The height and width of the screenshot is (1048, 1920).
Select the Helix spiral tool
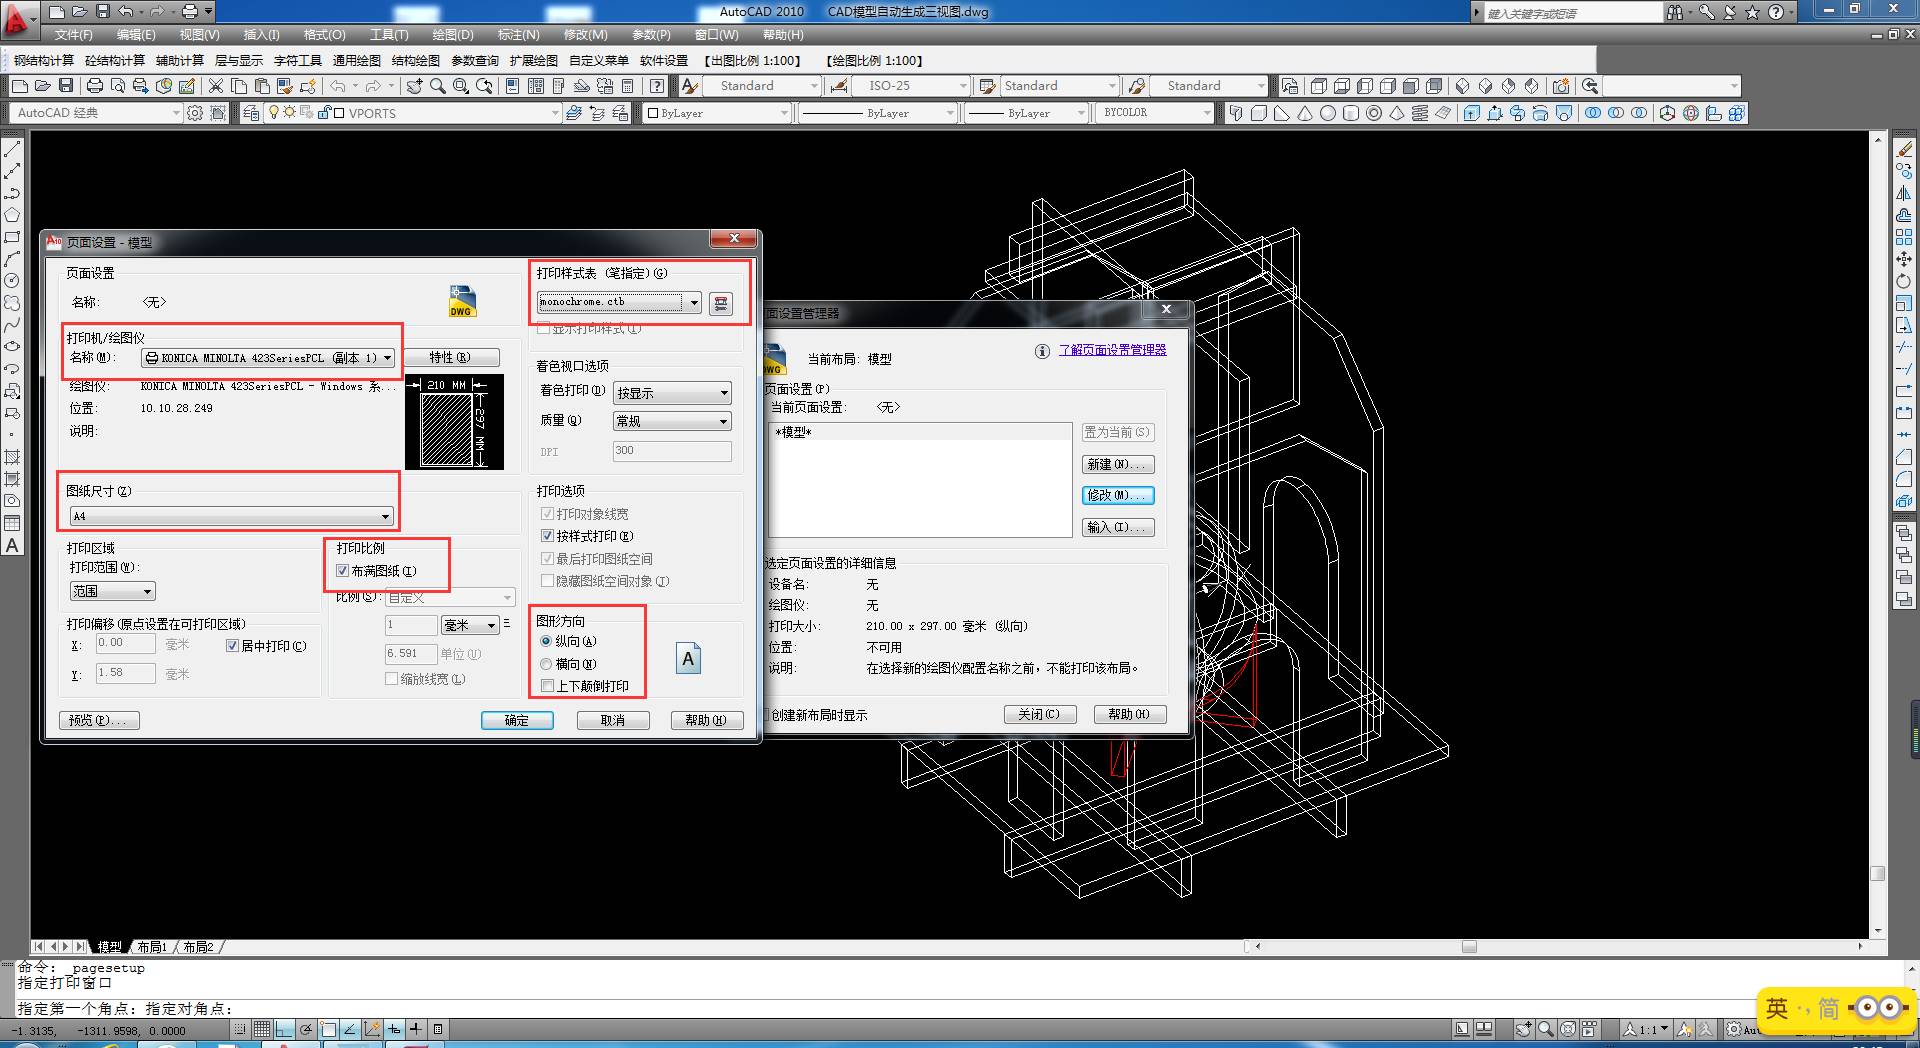pyautogui.click(x=1420, y=113)
